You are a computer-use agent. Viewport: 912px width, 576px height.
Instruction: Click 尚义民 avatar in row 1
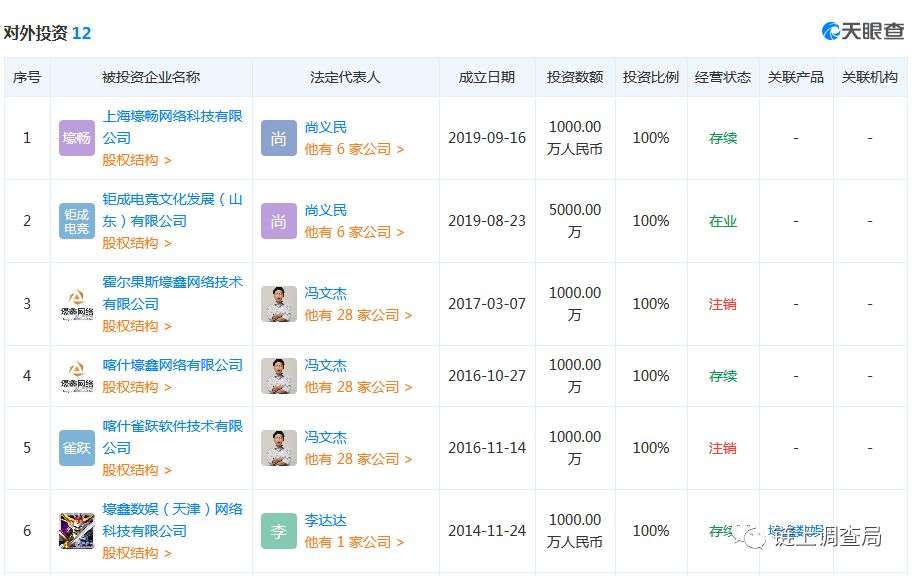[279, 138]
